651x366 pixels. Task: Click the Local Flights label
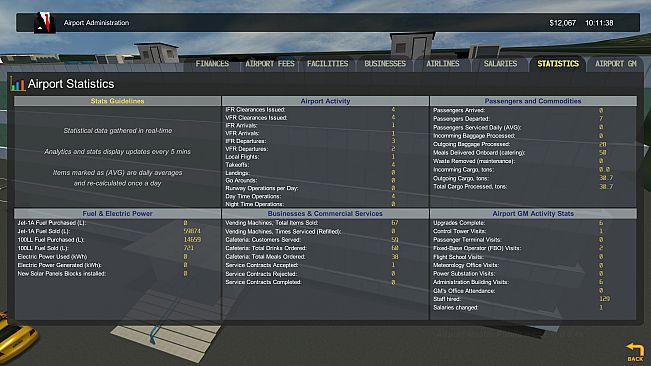[242, 157]
